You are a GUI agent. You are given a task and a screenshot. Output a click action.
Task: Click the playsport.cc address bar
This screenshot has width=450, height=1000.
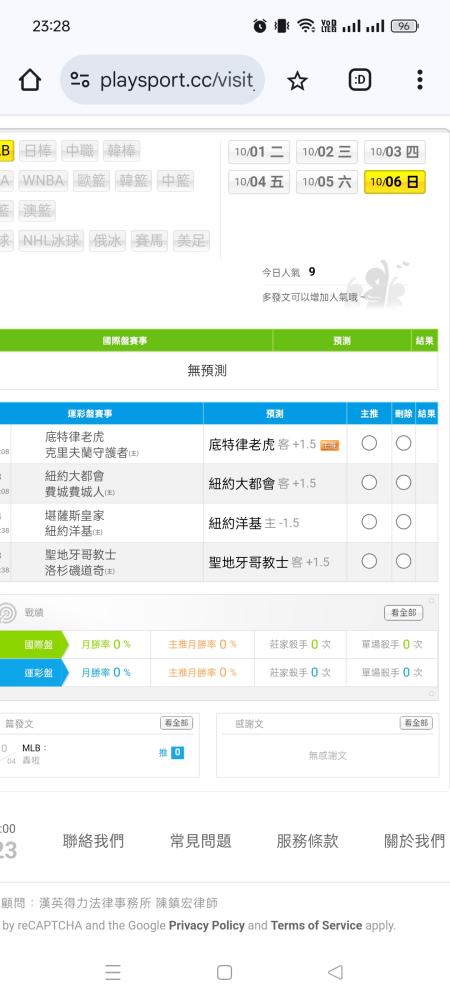[163, 80]
